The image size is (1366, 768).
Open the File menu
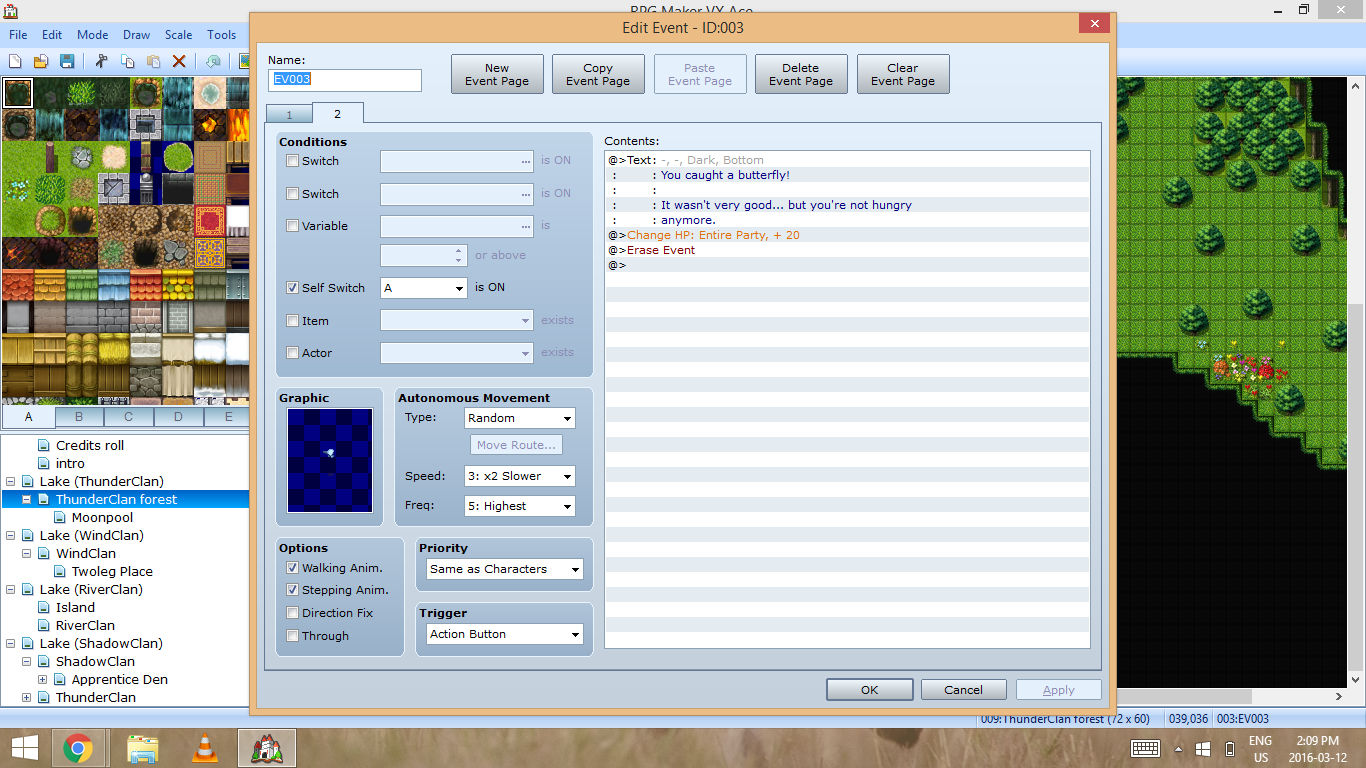(18, 34)
